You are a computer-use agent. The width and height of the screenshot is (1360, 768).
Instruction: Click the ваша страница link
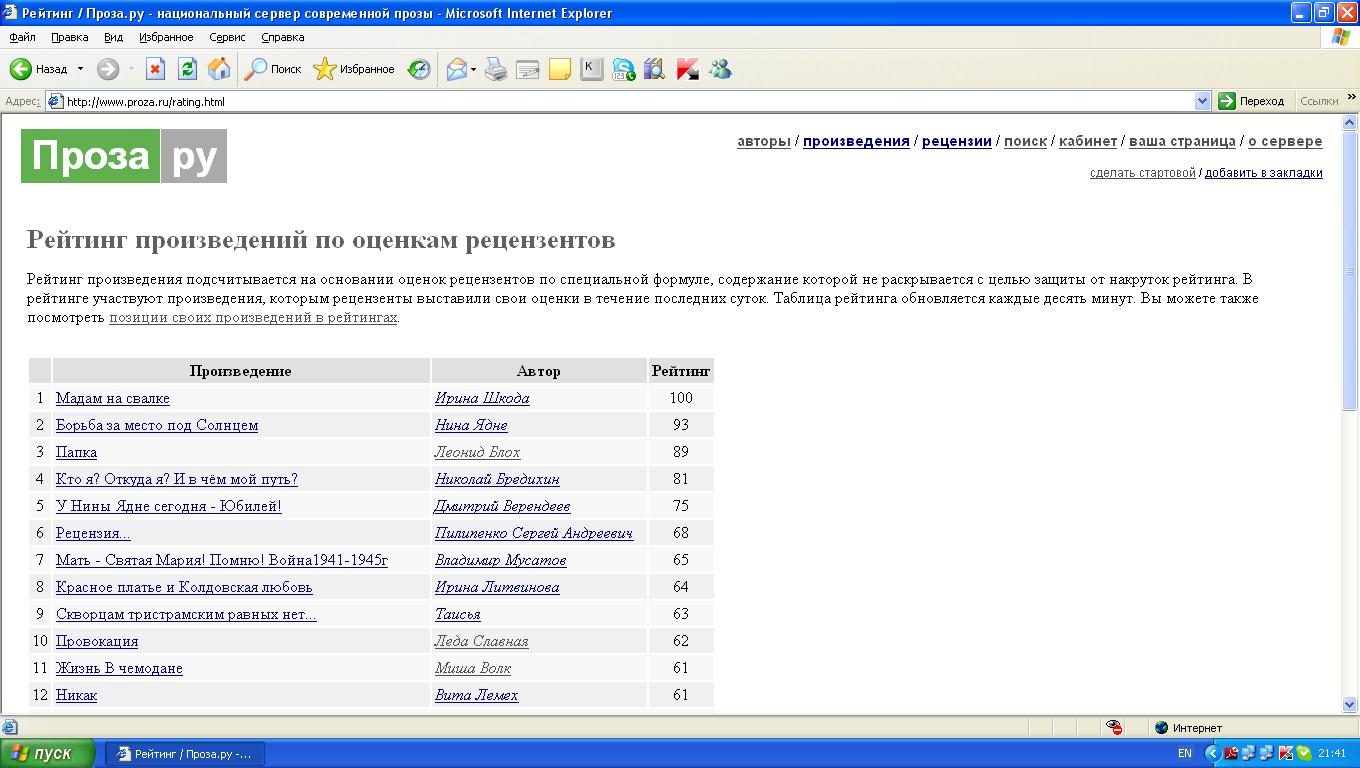[x=1182, y=141]
